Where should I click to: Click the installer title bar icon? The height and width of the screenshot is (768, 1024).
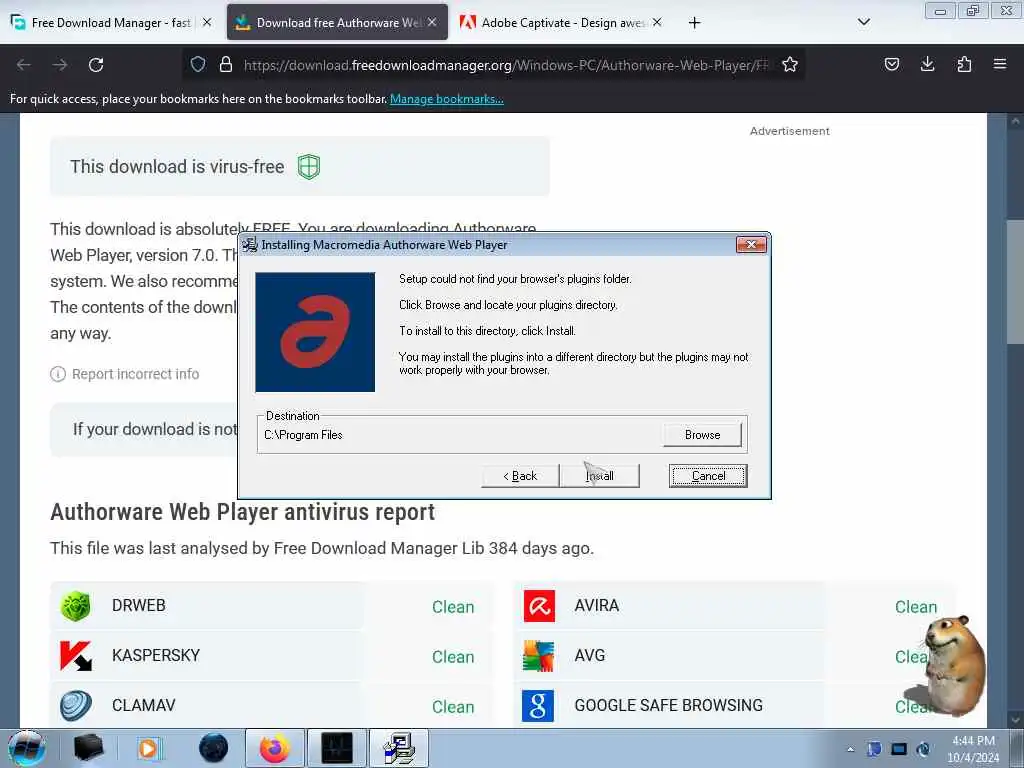pos(249,245)
